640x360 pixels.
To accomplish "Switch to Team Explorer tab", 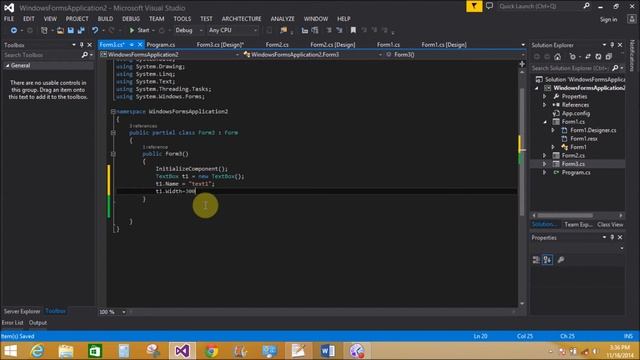I will click(x=578, y=224).
